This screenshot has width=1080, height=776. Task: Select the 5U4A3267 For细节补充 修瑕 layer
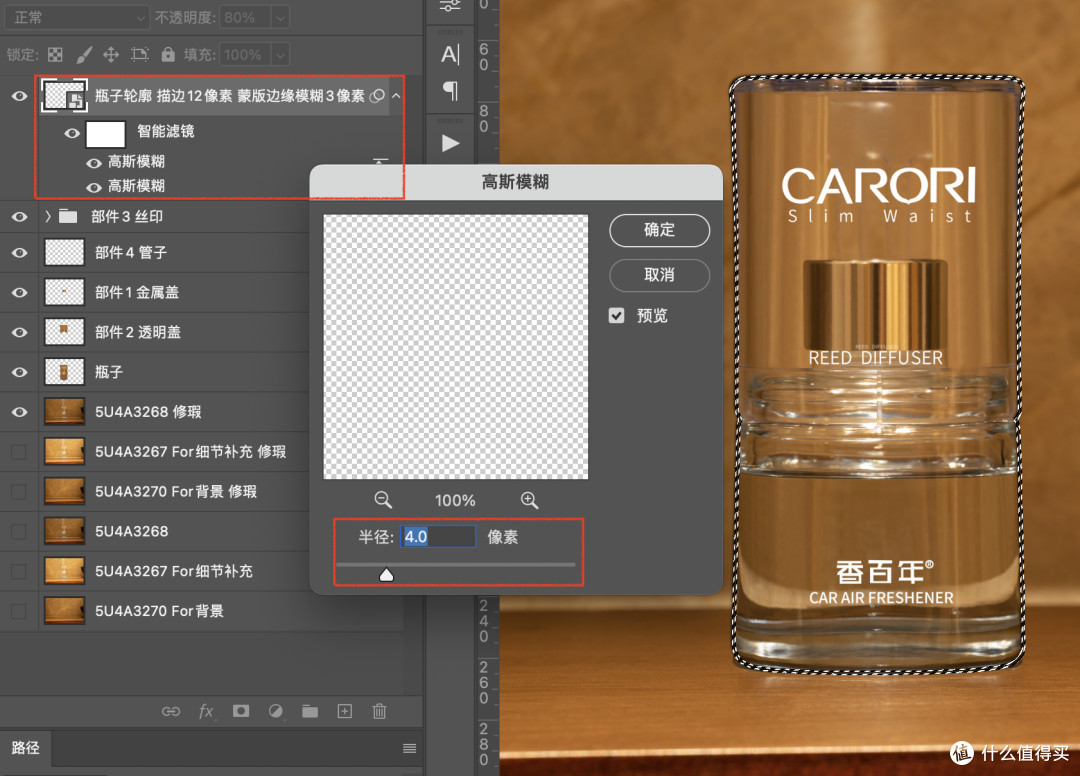click(191, 452)
